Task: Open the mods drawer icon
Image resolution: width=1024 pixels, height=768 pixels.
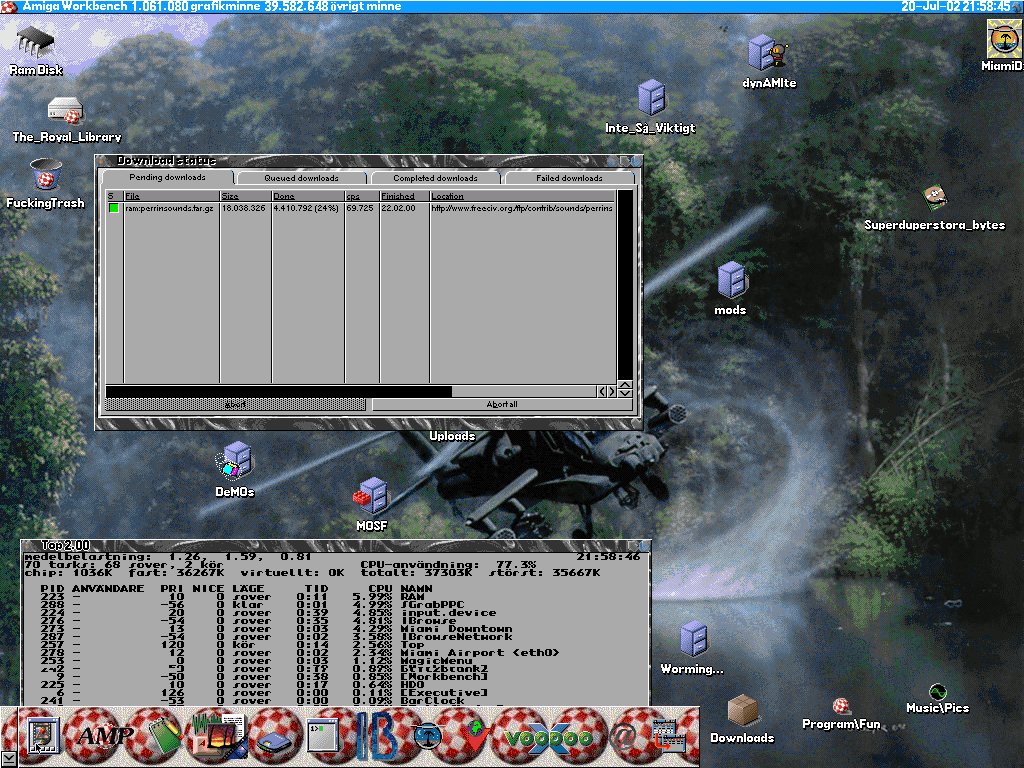Action: click(x=730, y=280)
